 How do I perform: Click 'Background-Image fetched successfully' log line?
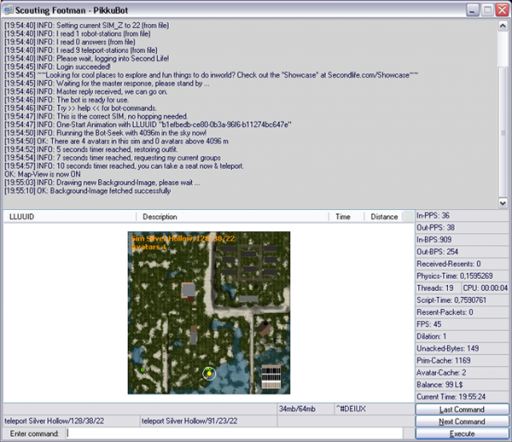pos(87,191)
